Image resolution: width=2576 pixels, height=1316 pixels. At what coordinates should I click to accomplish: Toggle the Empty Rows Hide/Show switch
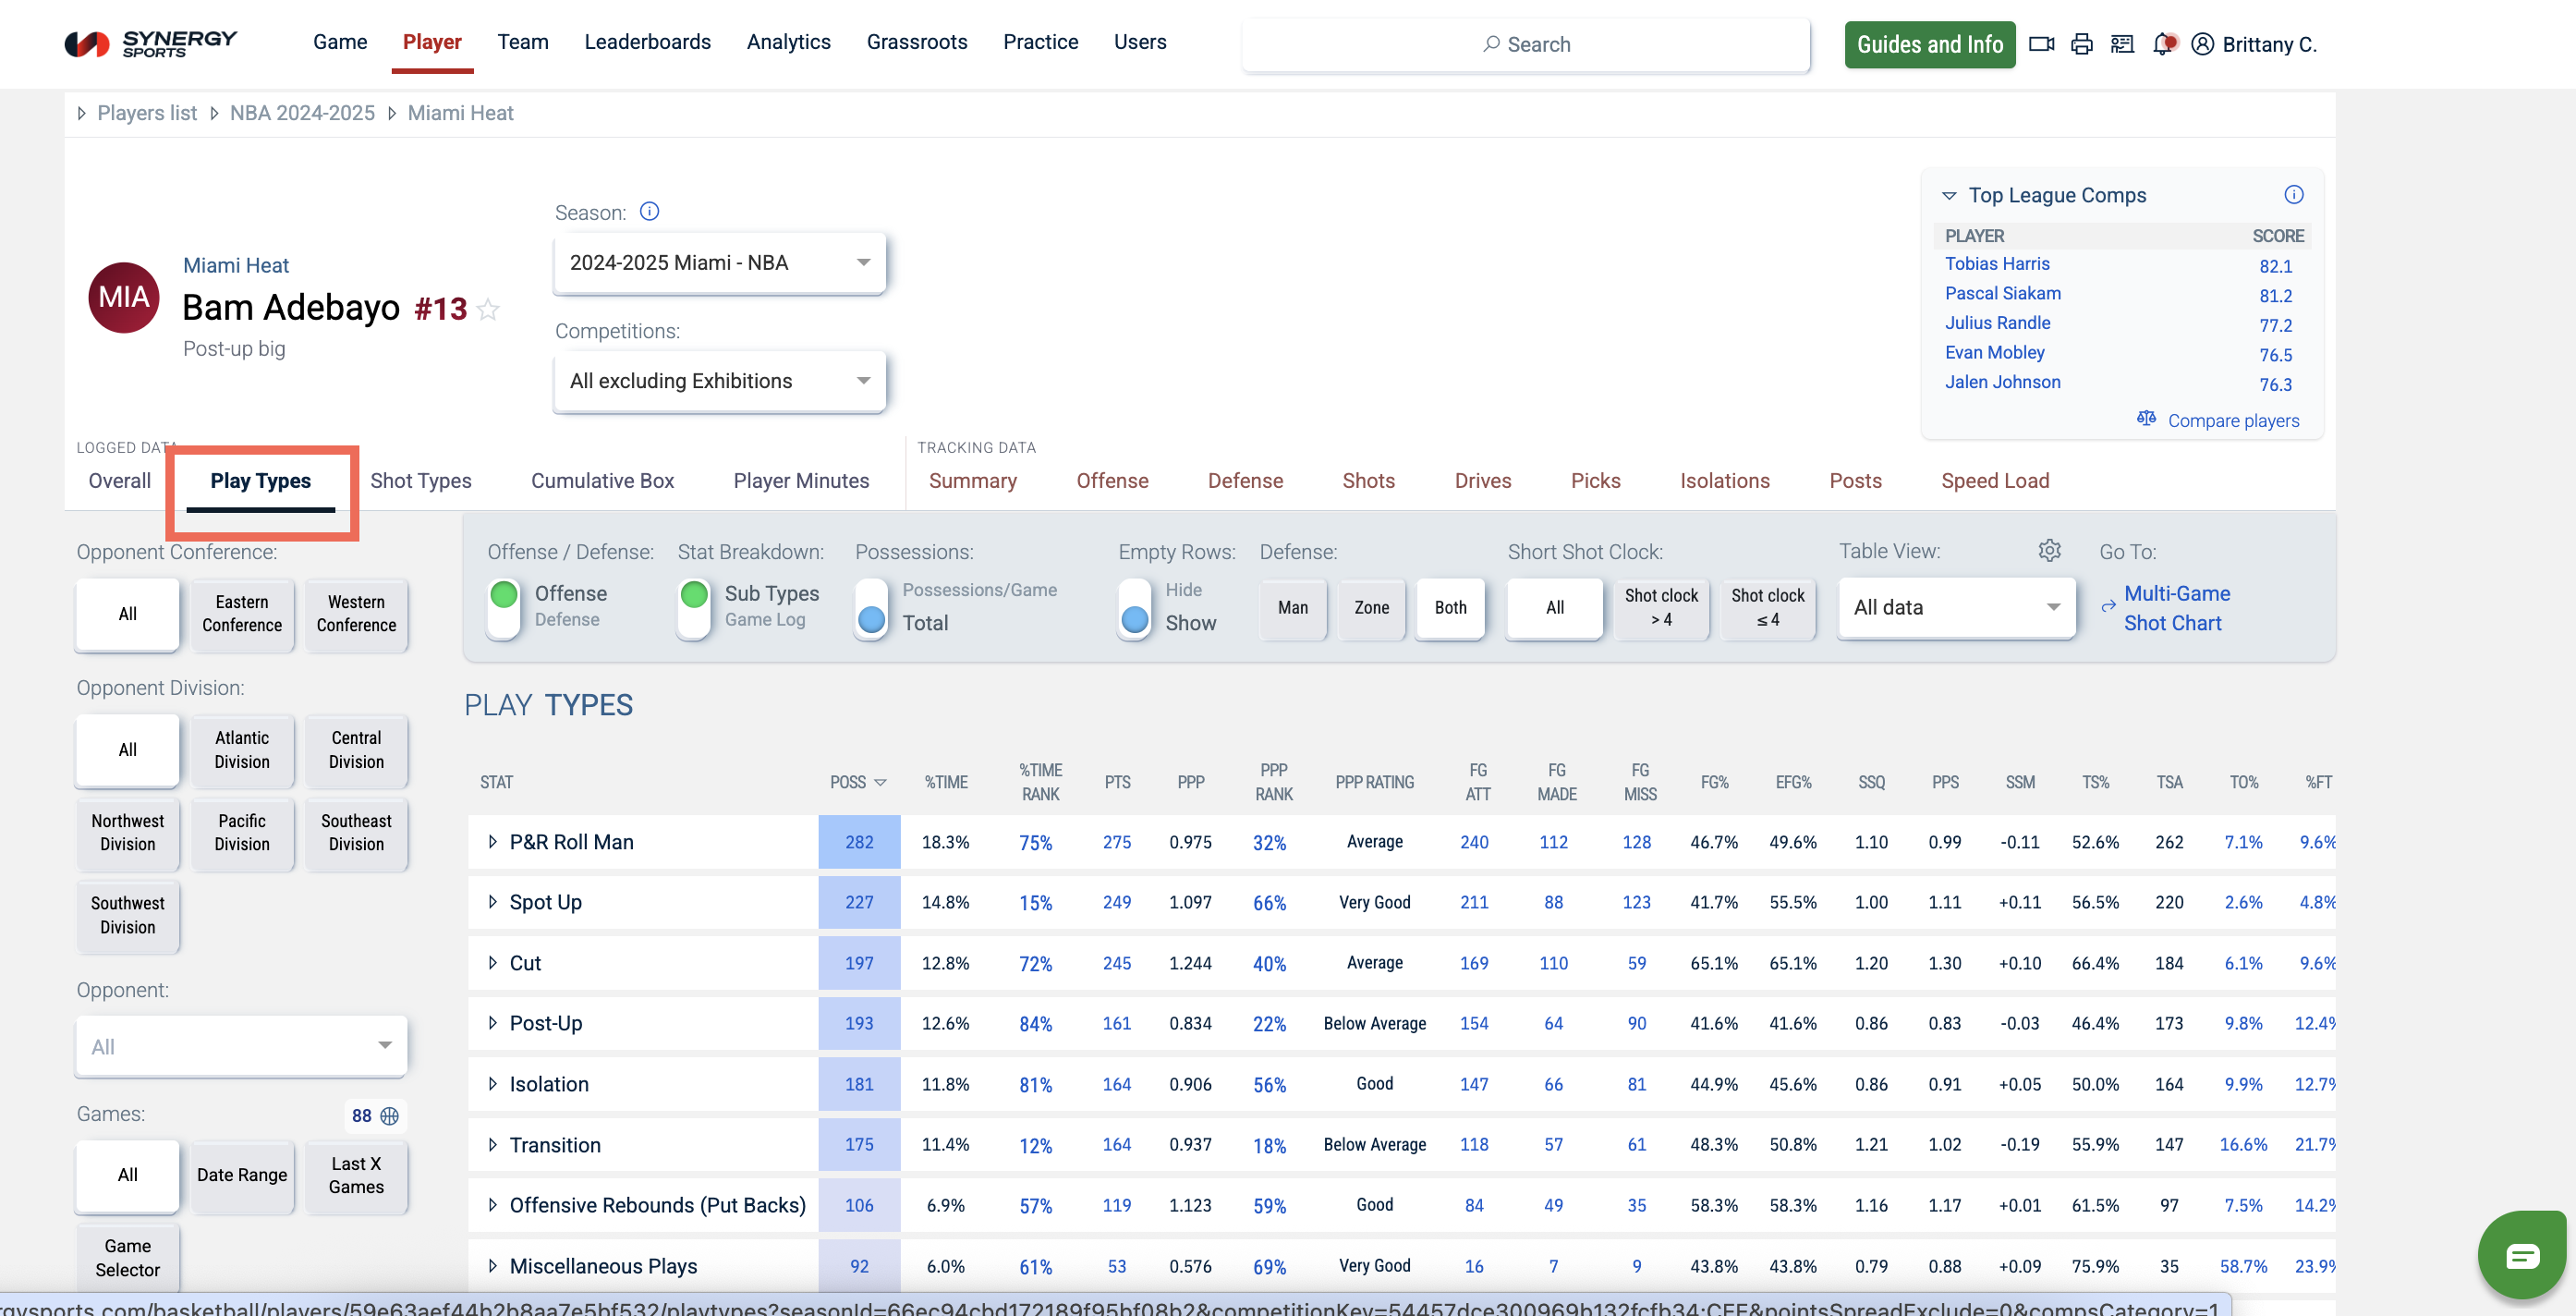click(1134, 607)
